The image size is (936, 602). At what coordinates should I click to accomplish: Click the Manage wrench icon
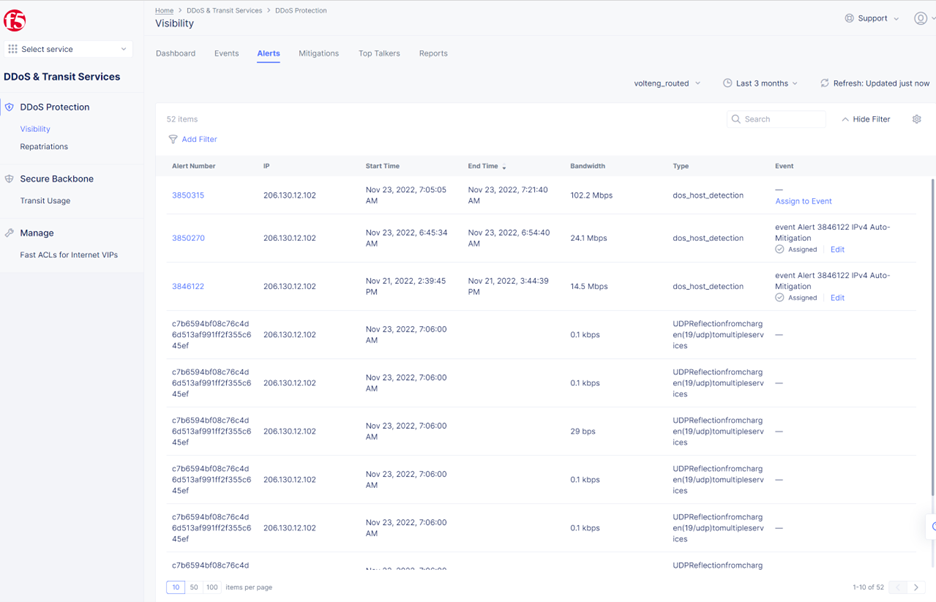coord(10,233)
